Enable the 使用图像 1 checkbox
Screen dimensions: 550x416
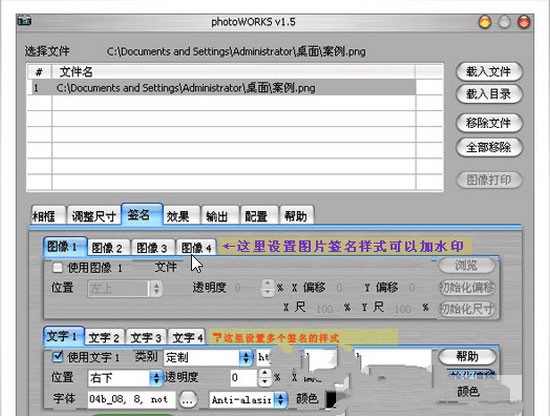click(x=57, y=268)
